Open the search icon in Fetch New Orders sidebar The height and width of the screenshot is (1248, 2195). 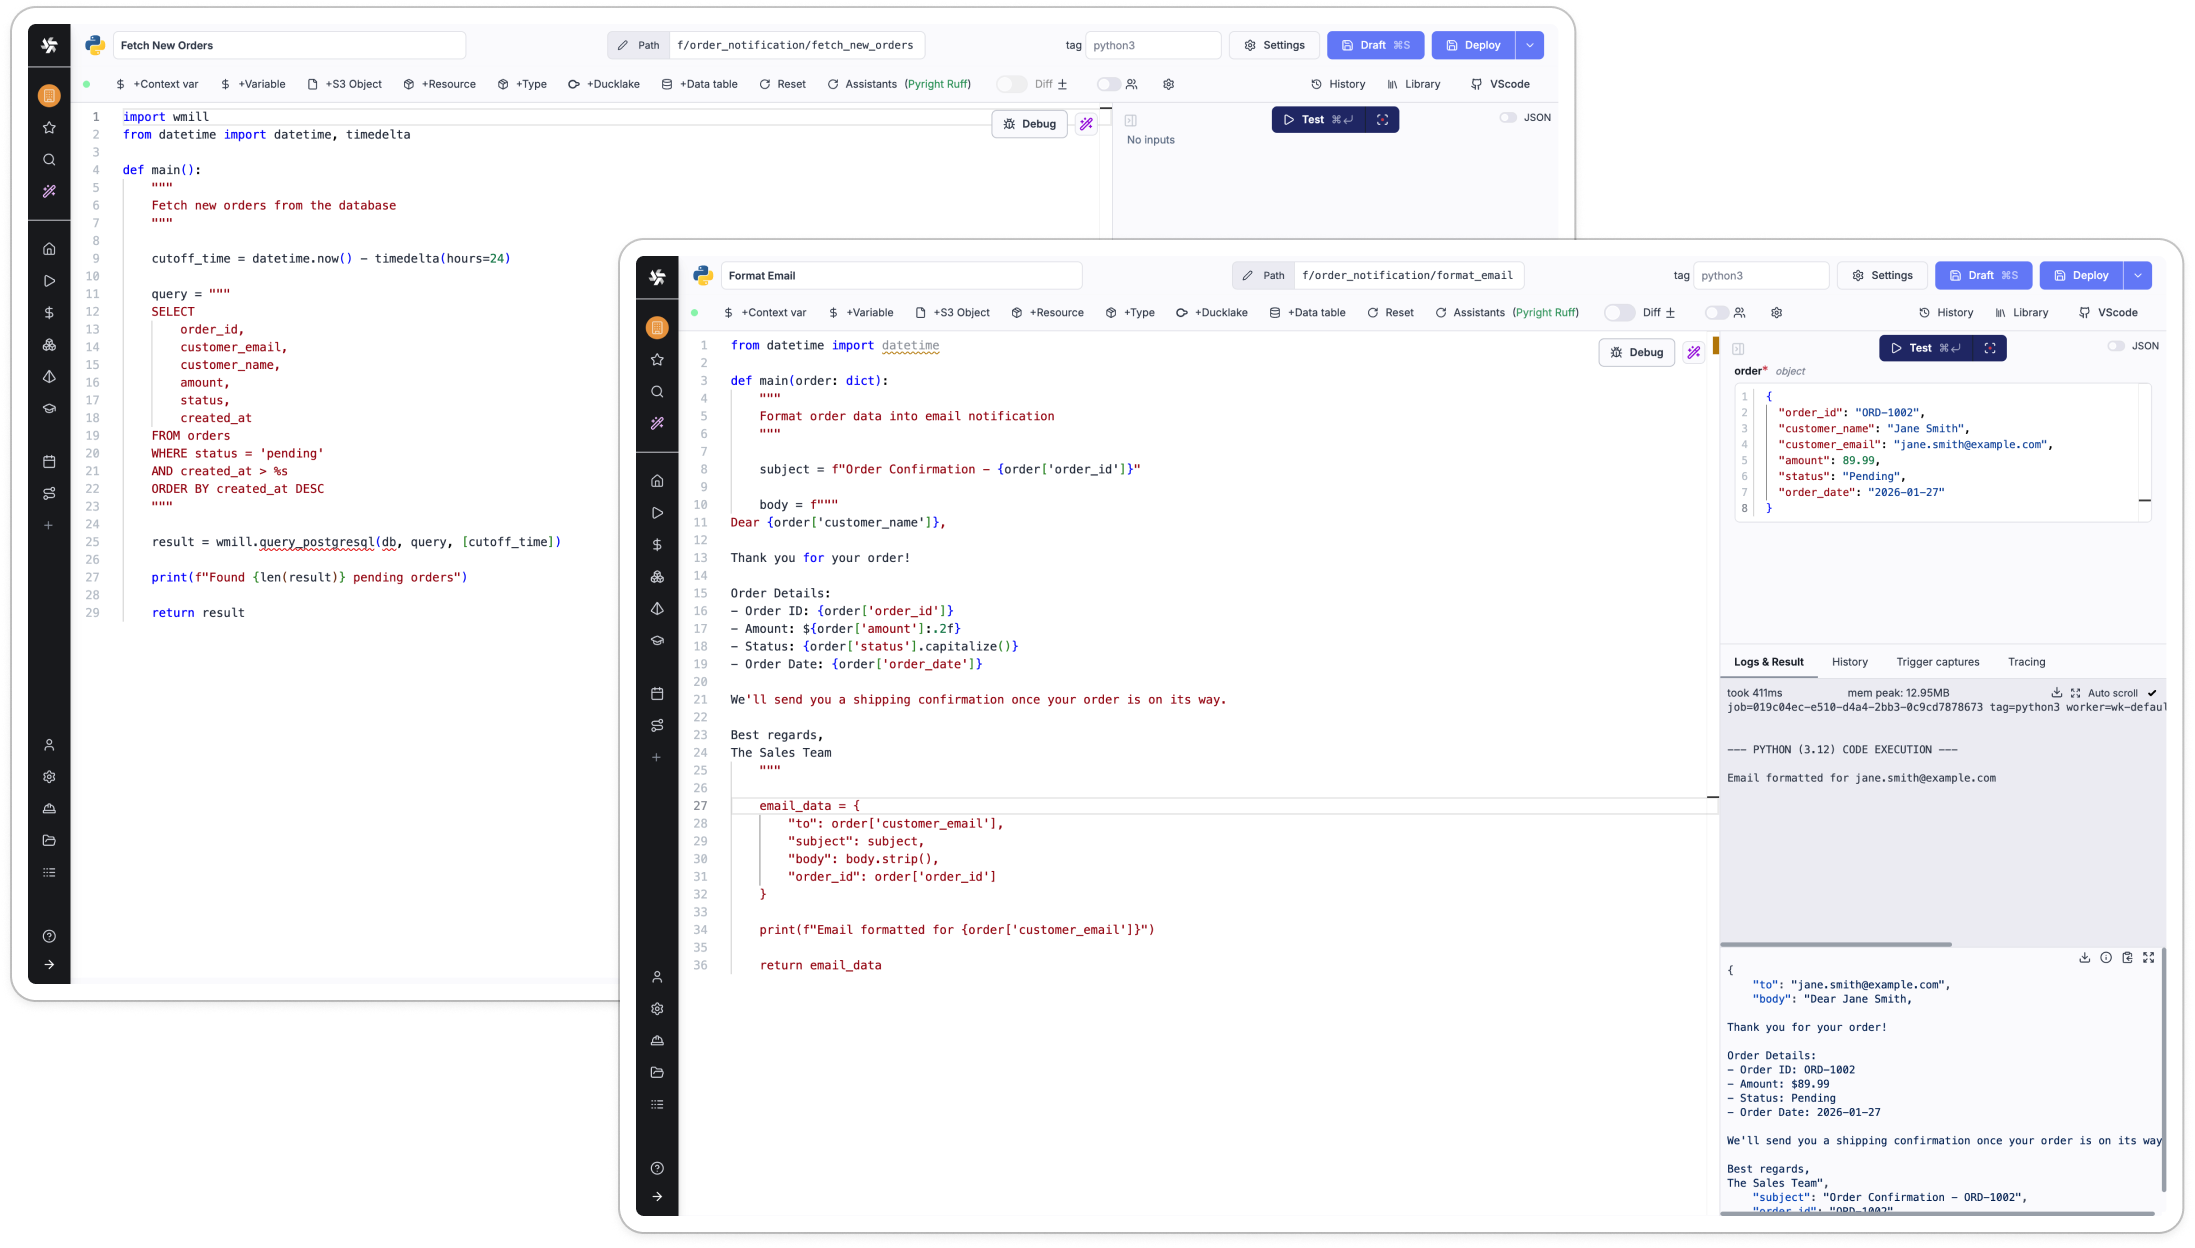tap(49, 160)
